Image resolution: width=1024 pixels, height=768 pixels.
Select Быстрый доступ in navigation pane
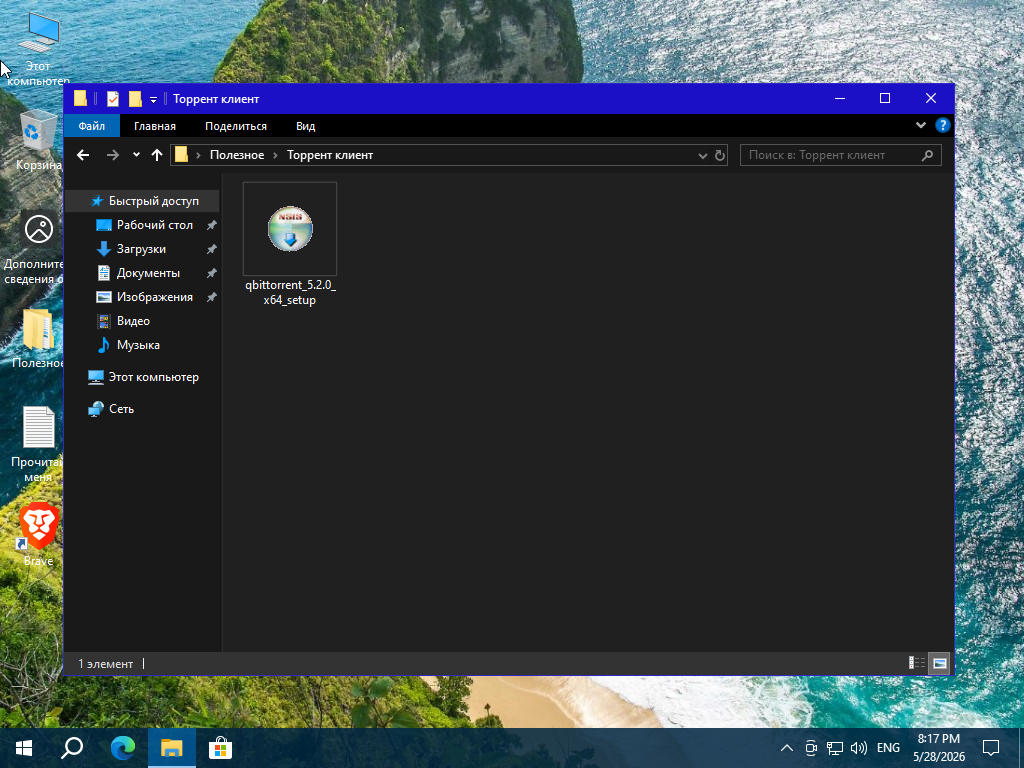(144, 201)
